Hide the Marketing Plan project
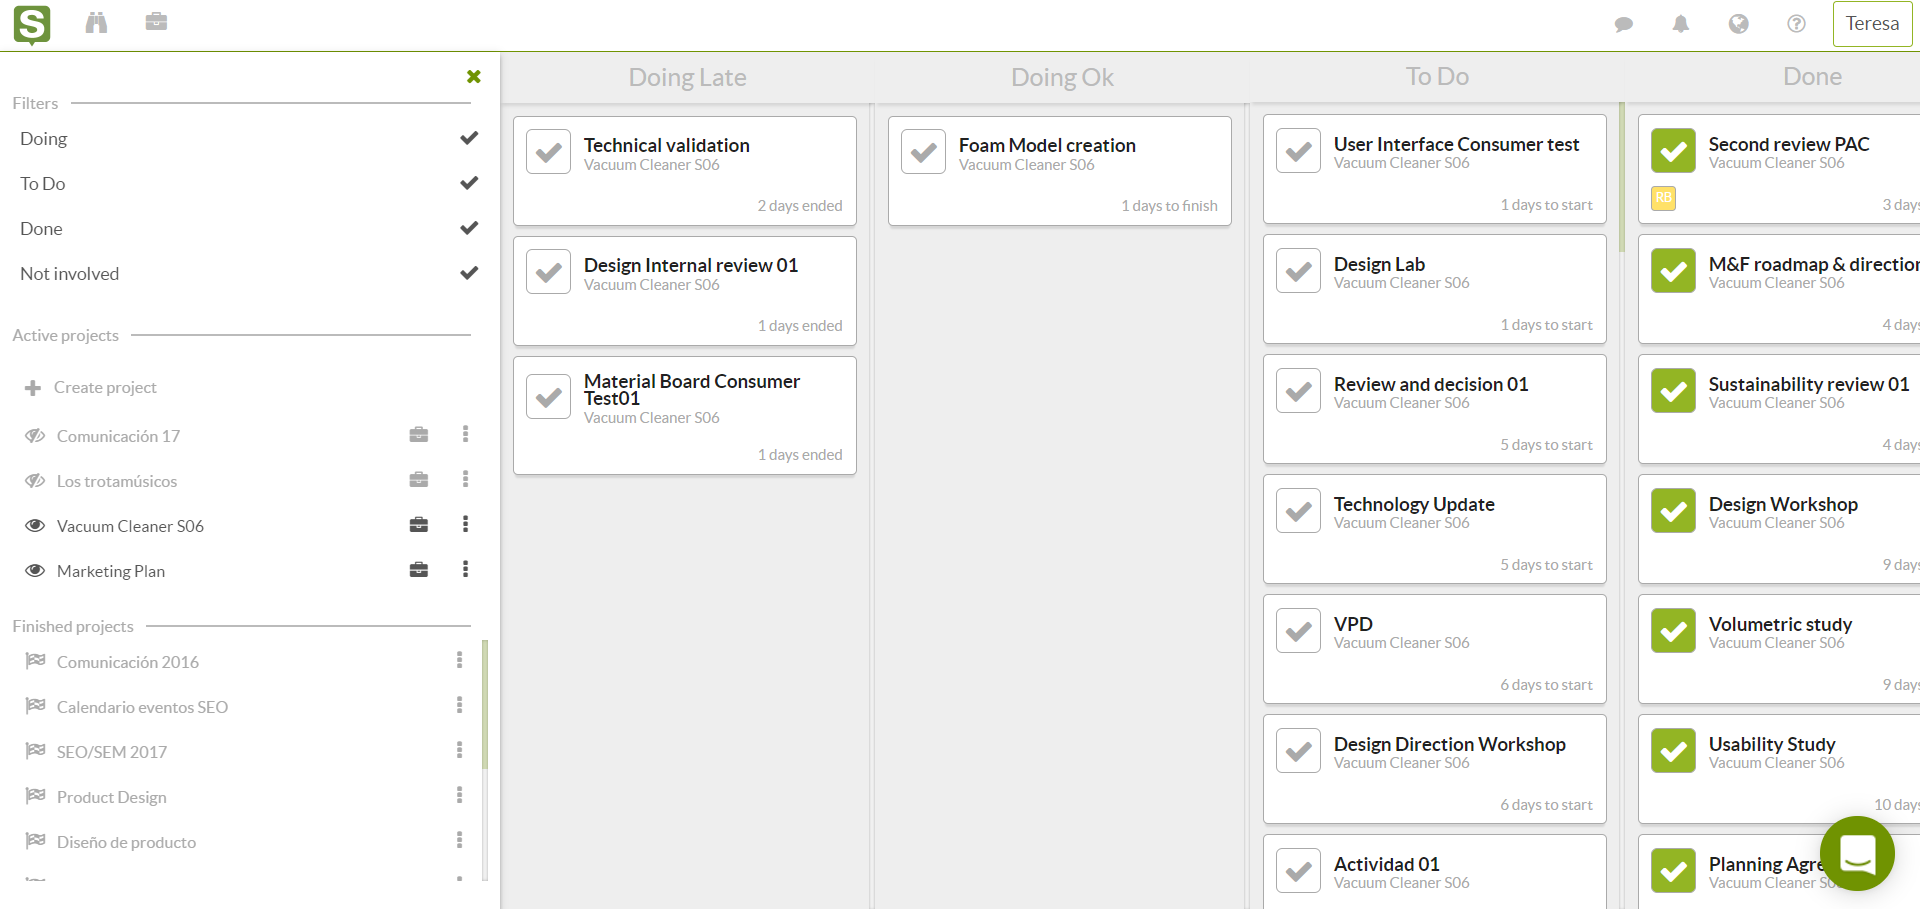Image resolution: width=1920 pixels, height=909 pixels. coord(35,571)
